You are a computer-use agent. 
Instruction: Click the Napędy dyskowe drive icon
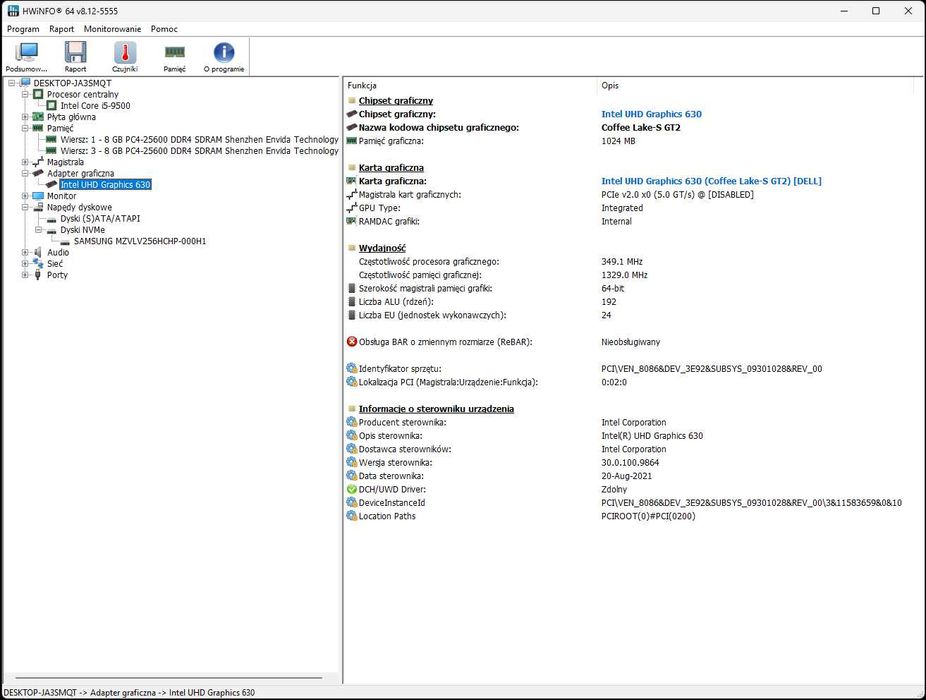[38, 207]
